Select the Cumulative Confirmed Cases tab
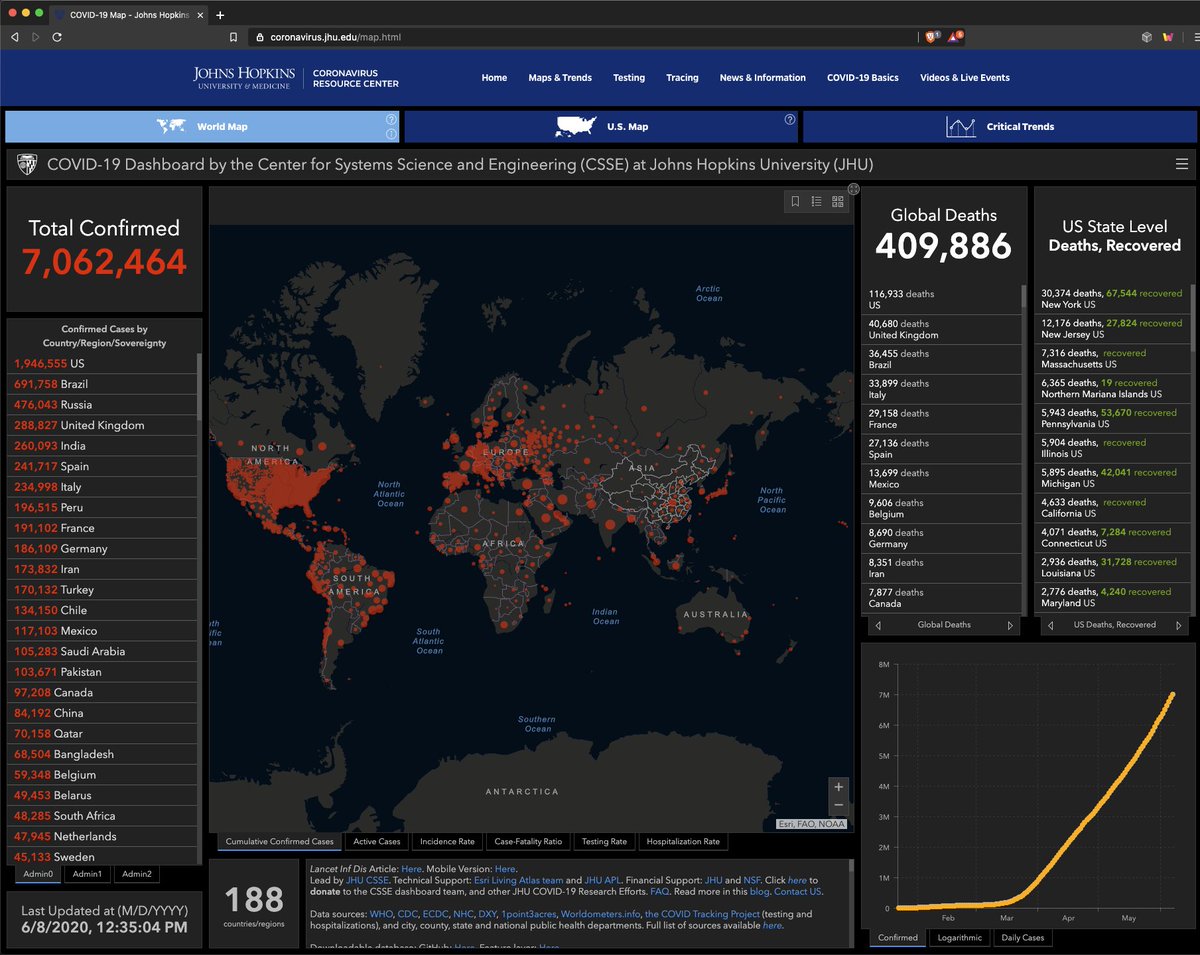 279,842
